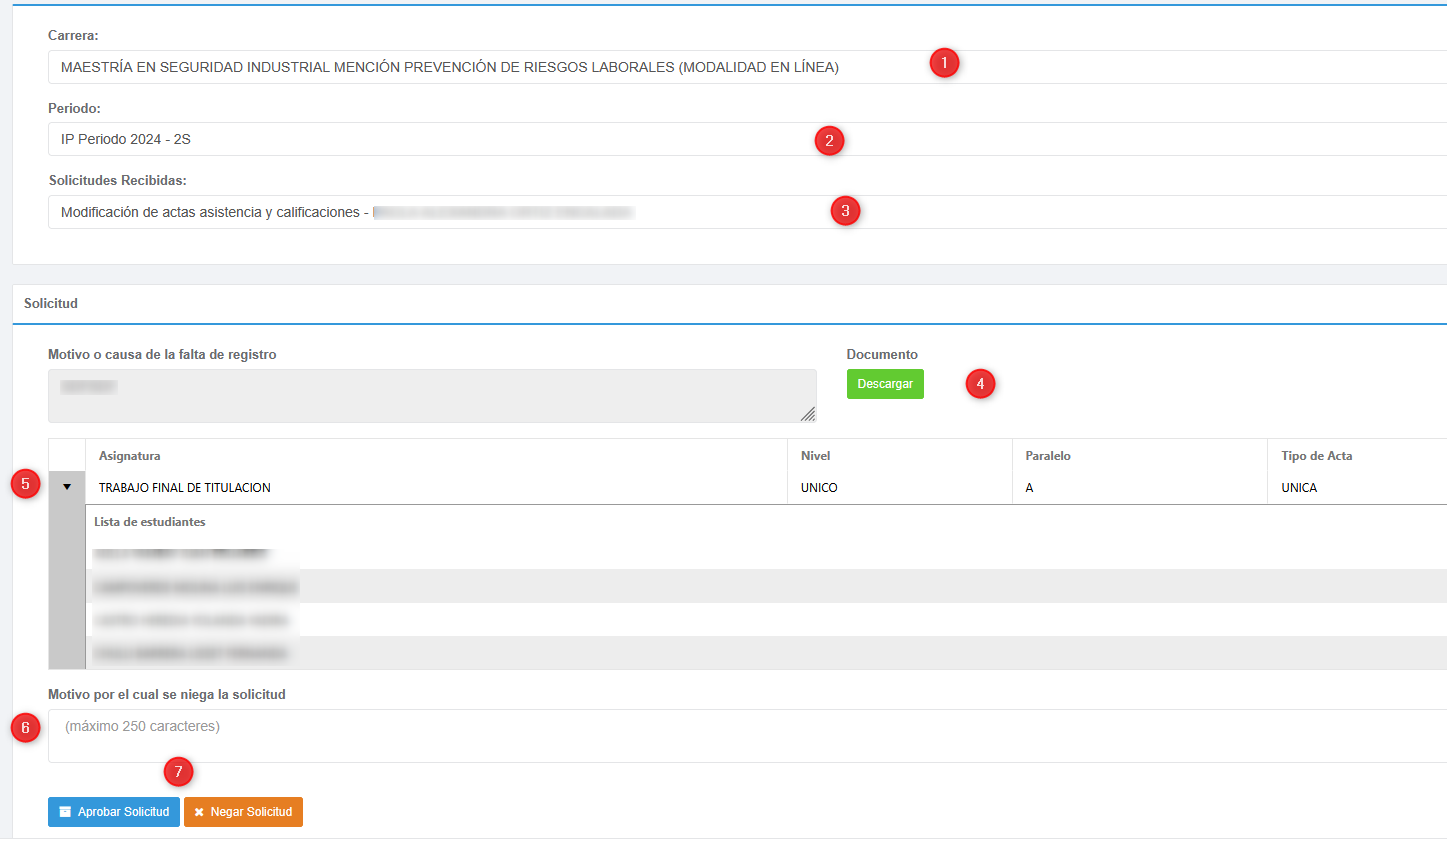The height and width of the screenshot is (847, 1447).
Task: Collapse the TRABAJO FINAL DE TITULACION row arrow
Action: tap(67, 487)
